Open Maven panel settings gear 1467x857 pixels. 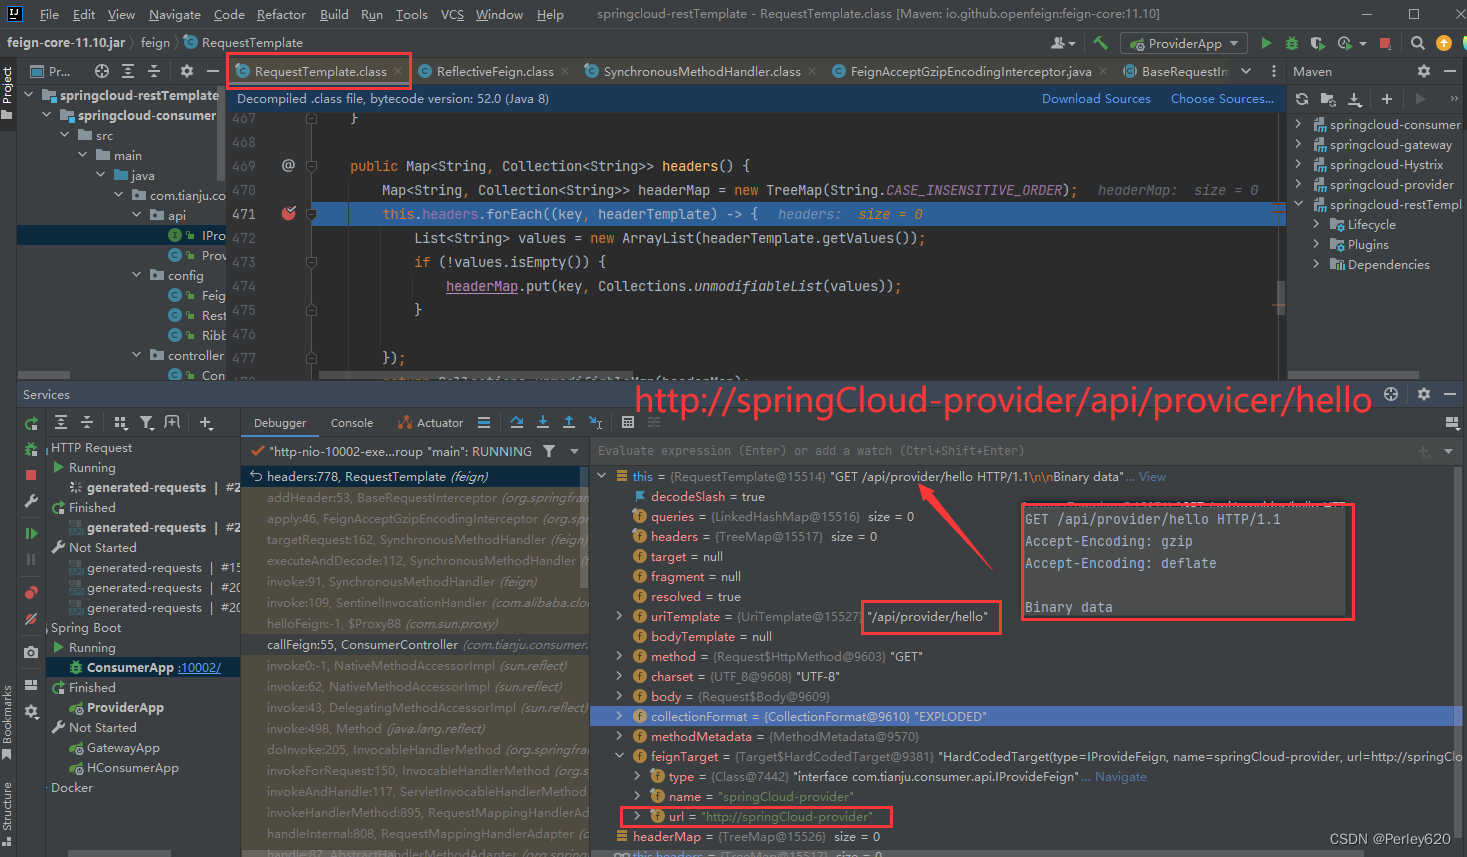[1424, 71]
